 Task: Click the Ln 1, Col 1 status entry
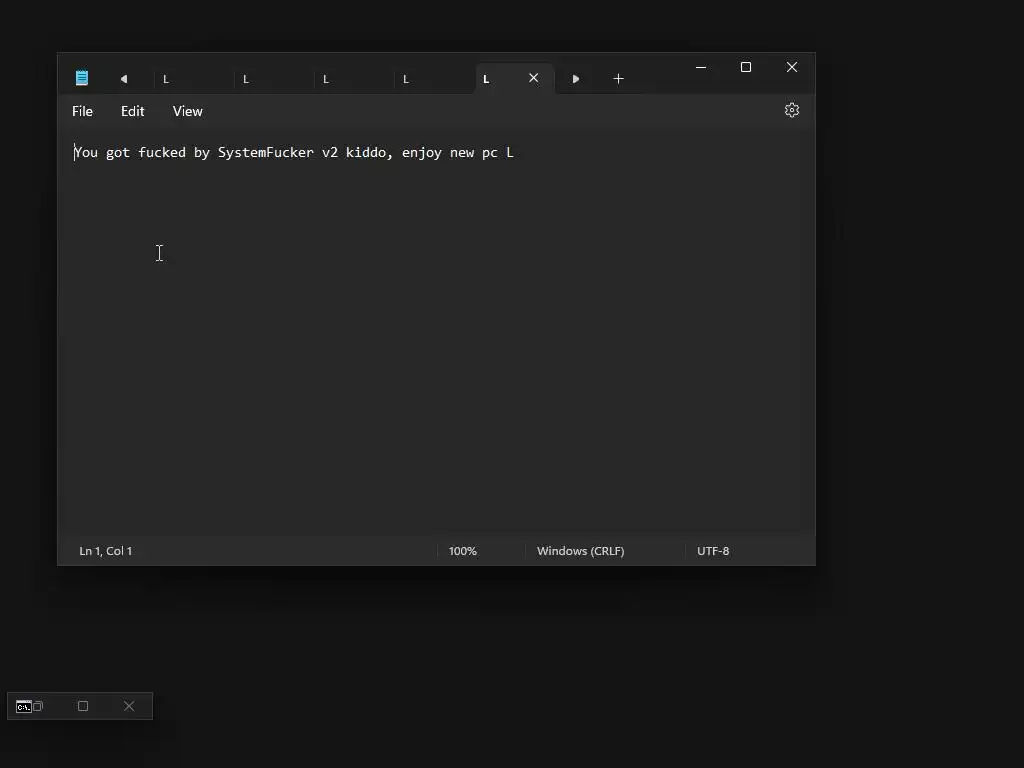(x=106, y=551)
